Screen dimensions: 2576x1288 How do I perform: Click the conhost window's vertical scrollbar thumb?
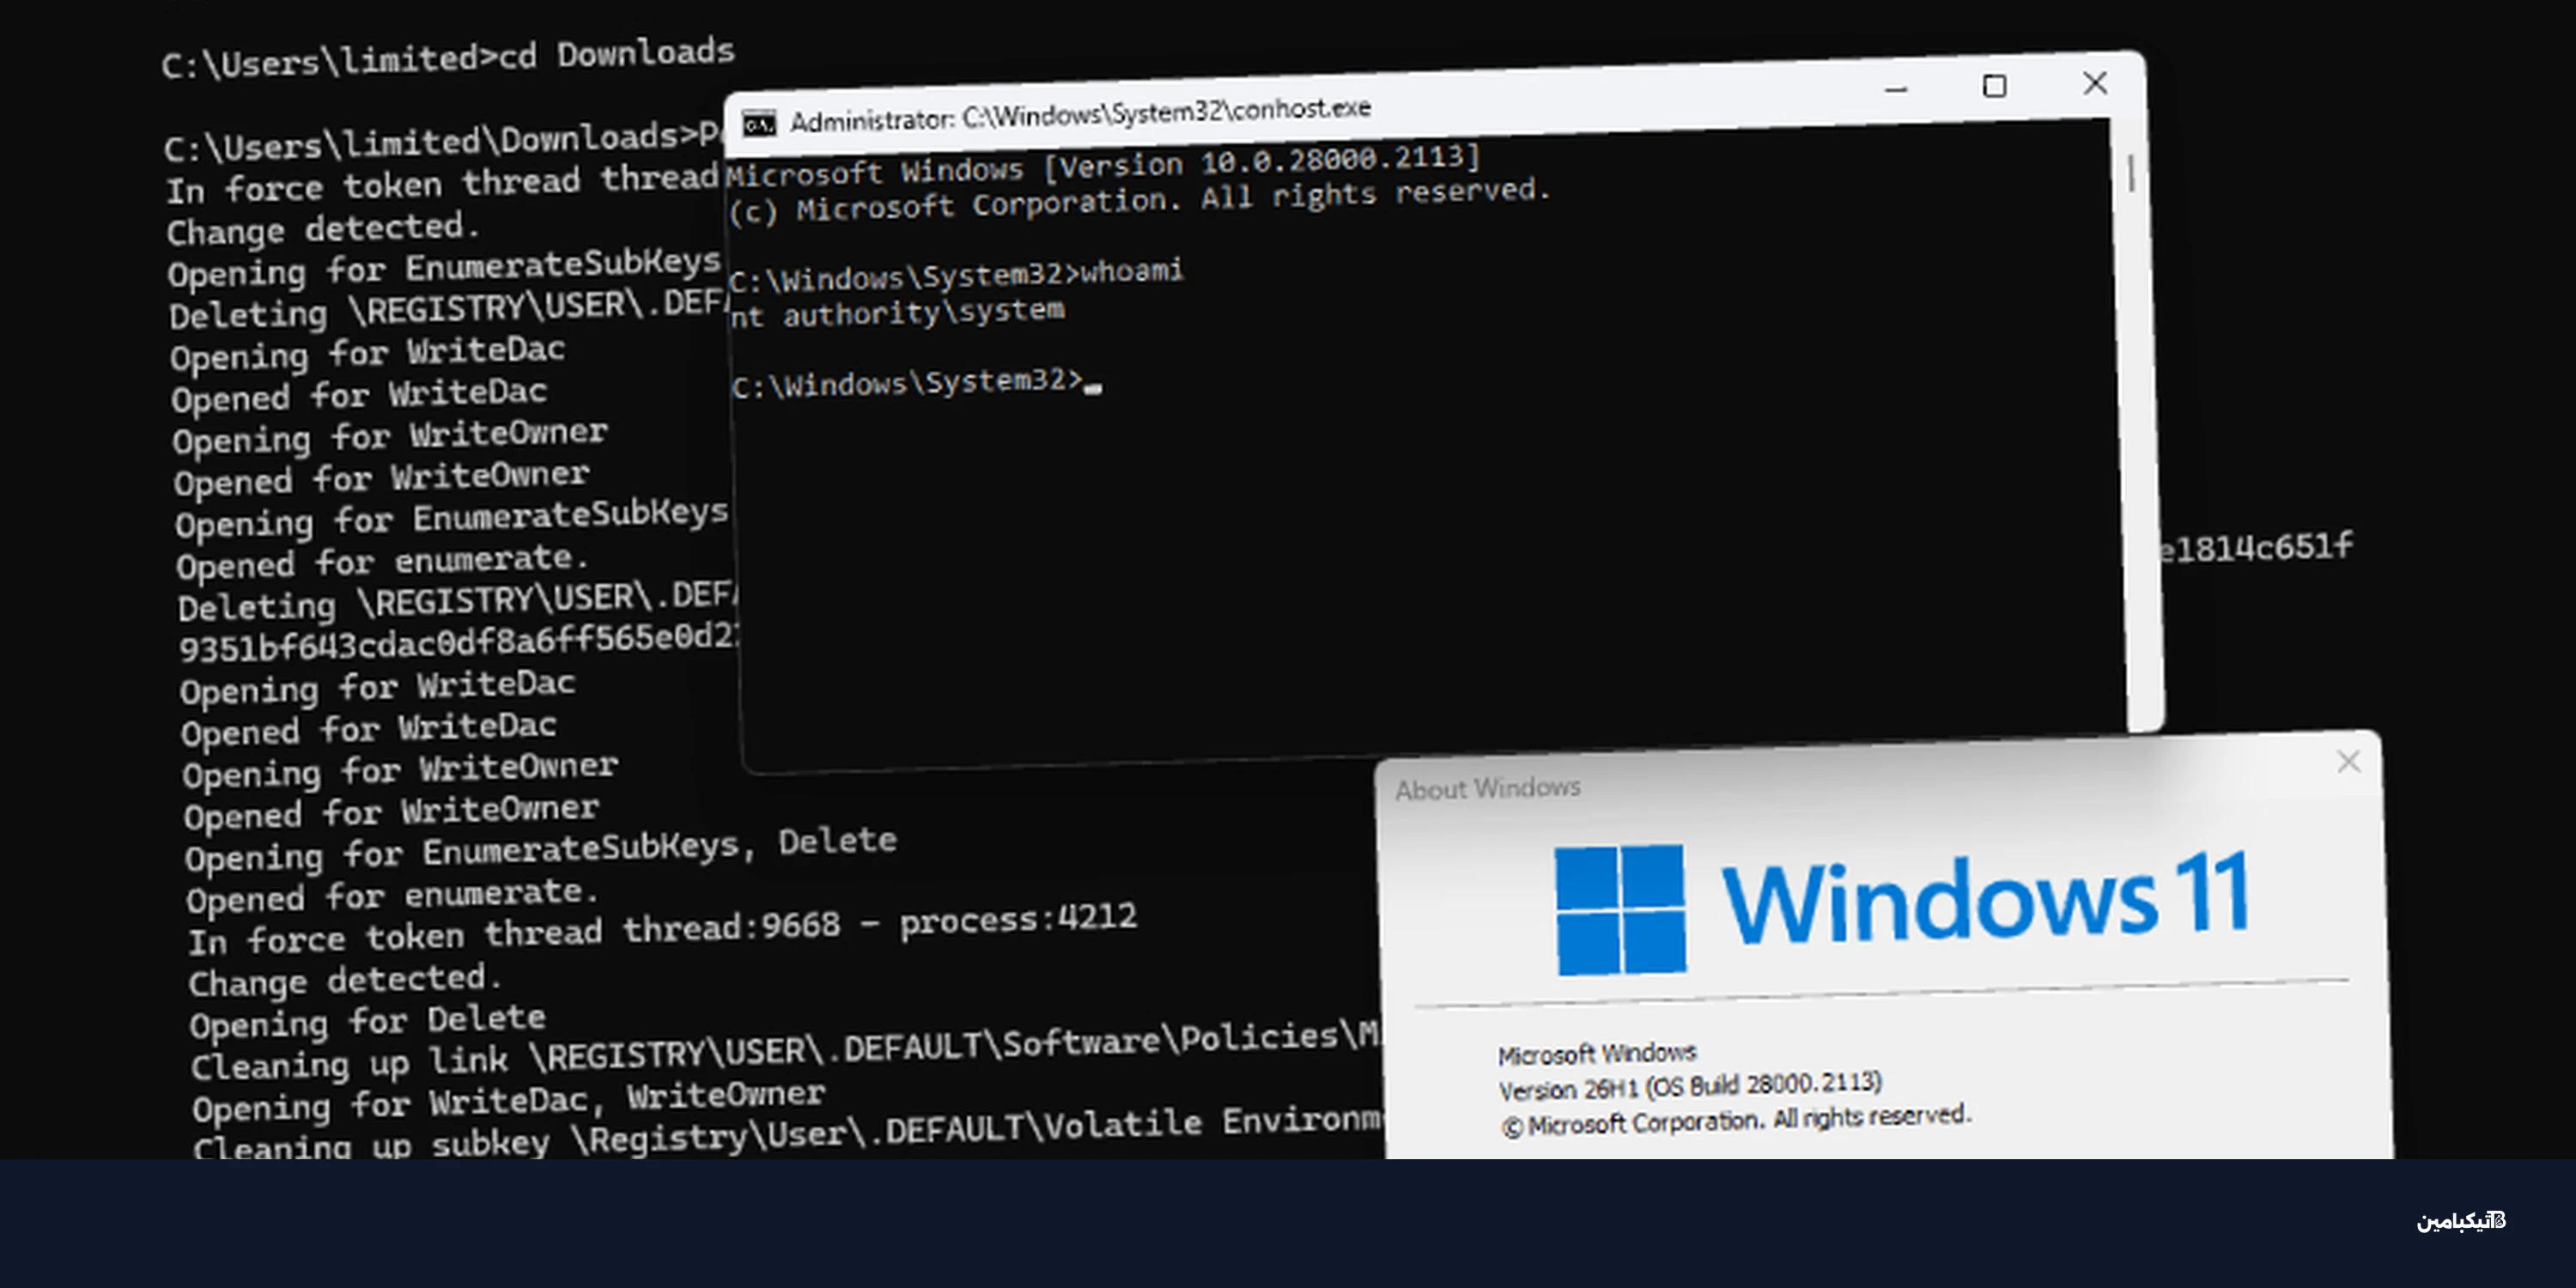click(2131, 173)
